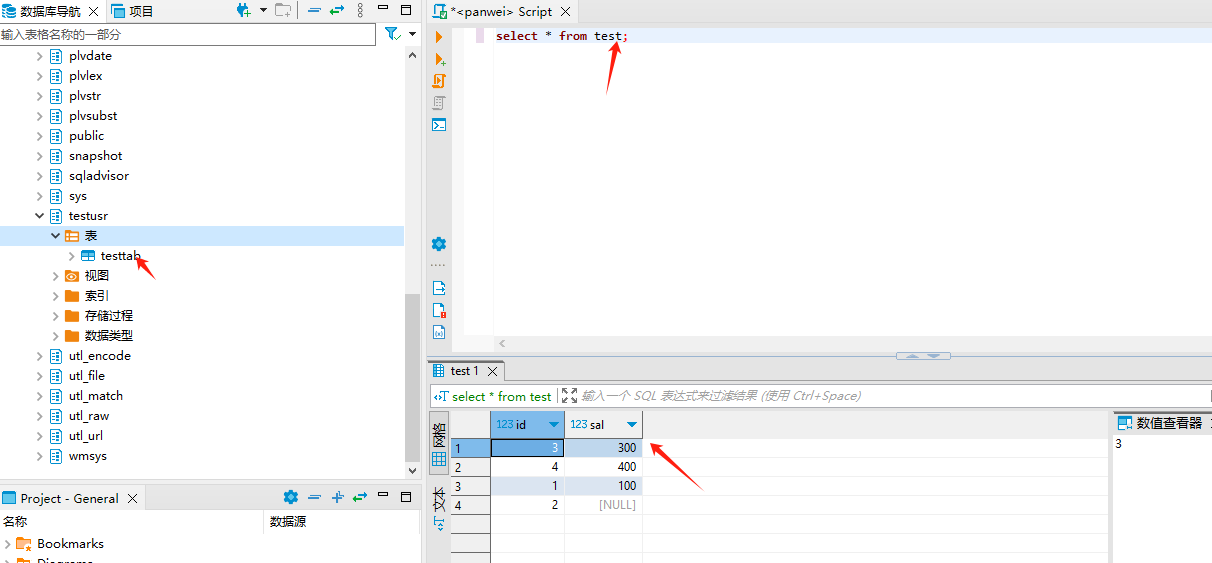Click the table name search field
The height and width of the screenshot is (563, 1212).
point(189,34)
